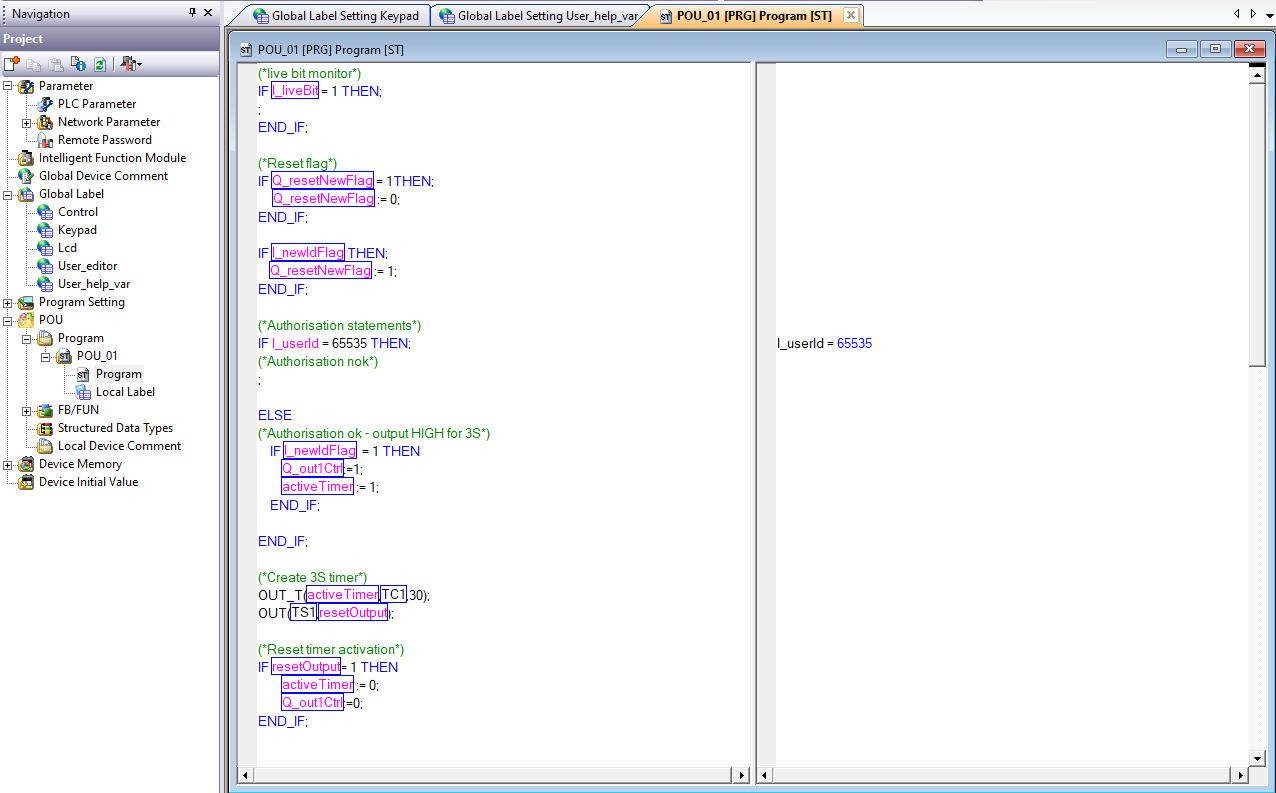Click the FB/FUN folder icon

pos(45,410)
